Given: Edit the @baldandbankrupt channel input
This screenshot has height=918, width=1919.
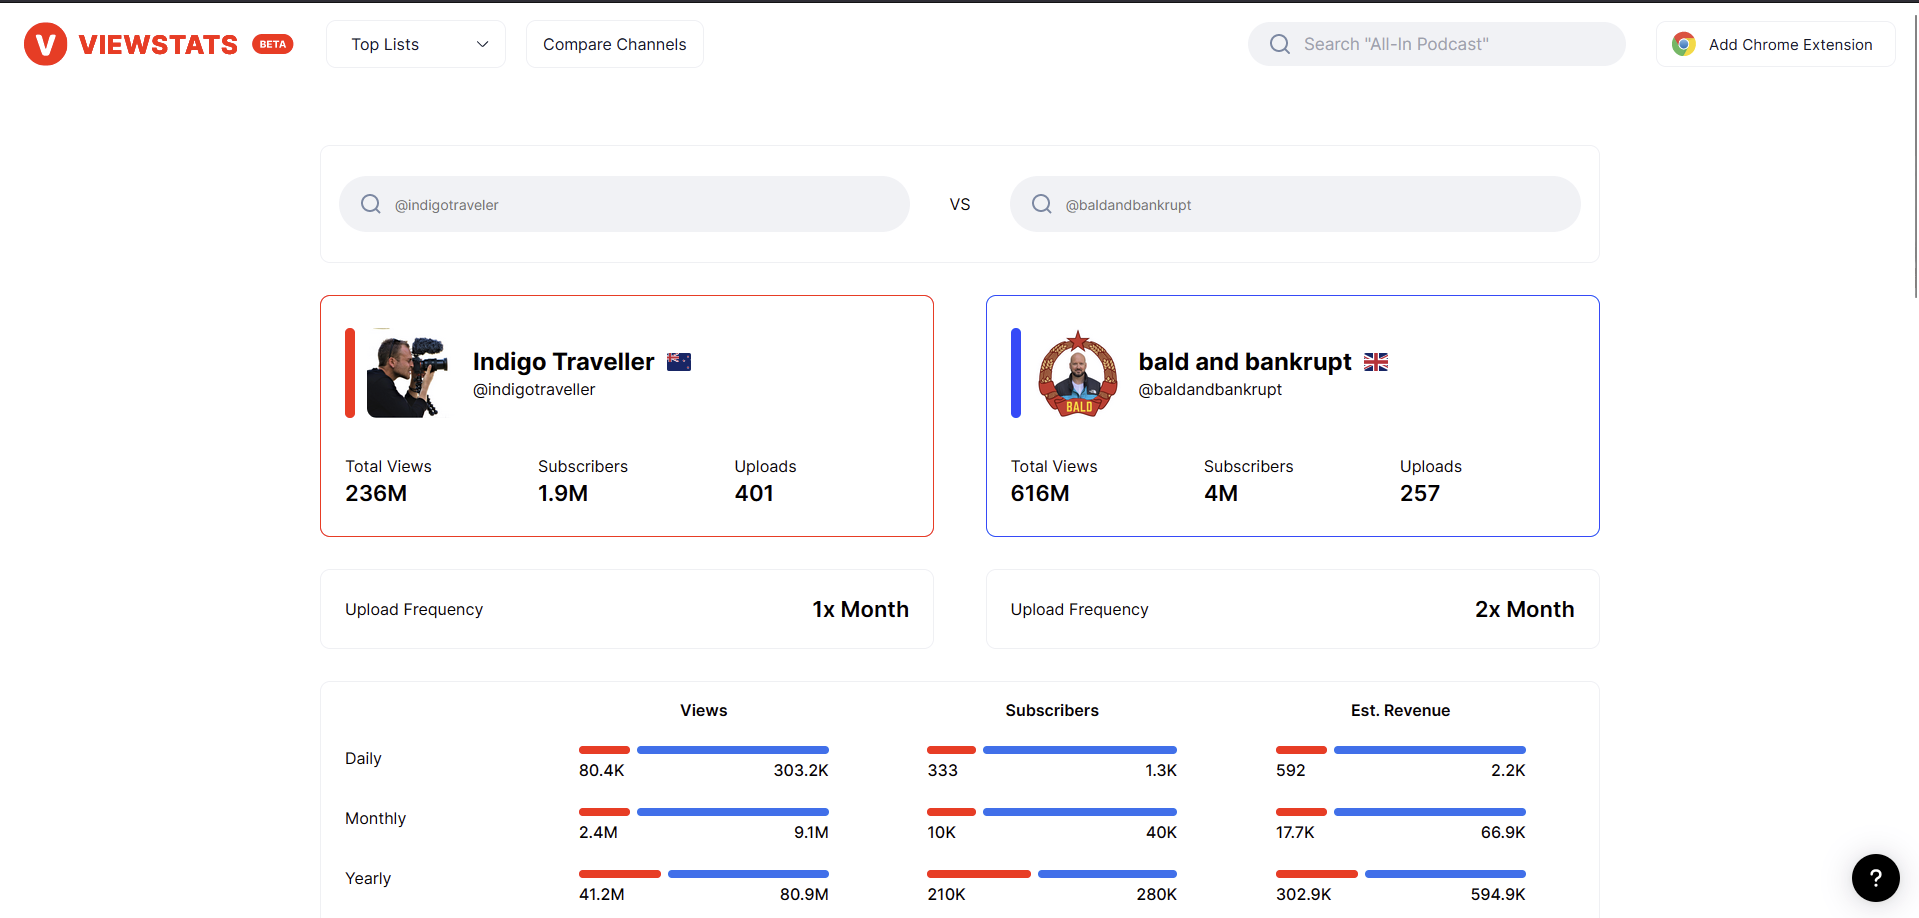Looking at the screenshot, I should (x=1295, y=204).
